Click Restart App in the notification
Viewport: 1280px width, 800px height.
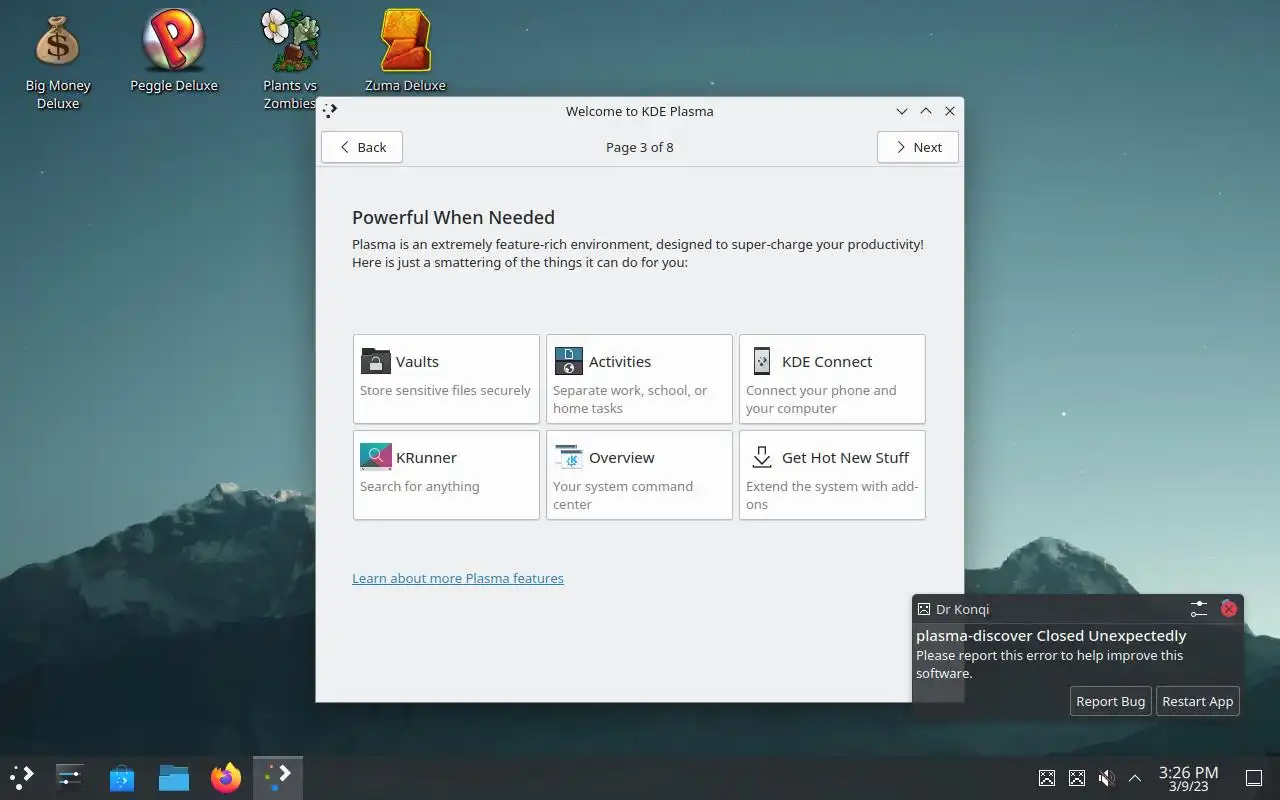(1197, 701)
